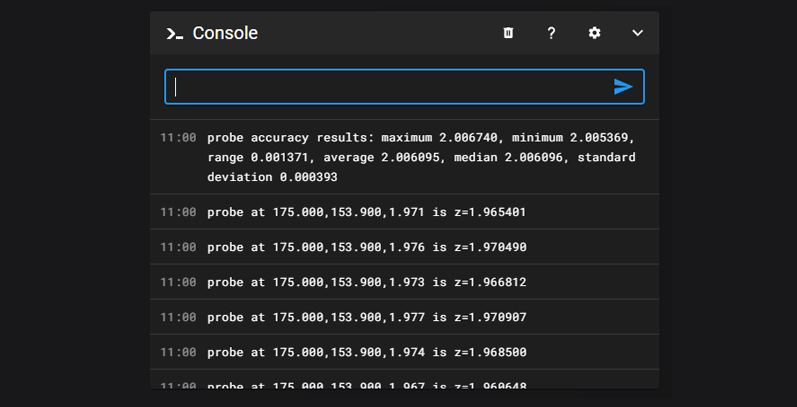The height and width of the screenshot is (407, 797).
Task: Clear the console with the trash icon
Action: point(508,33)
